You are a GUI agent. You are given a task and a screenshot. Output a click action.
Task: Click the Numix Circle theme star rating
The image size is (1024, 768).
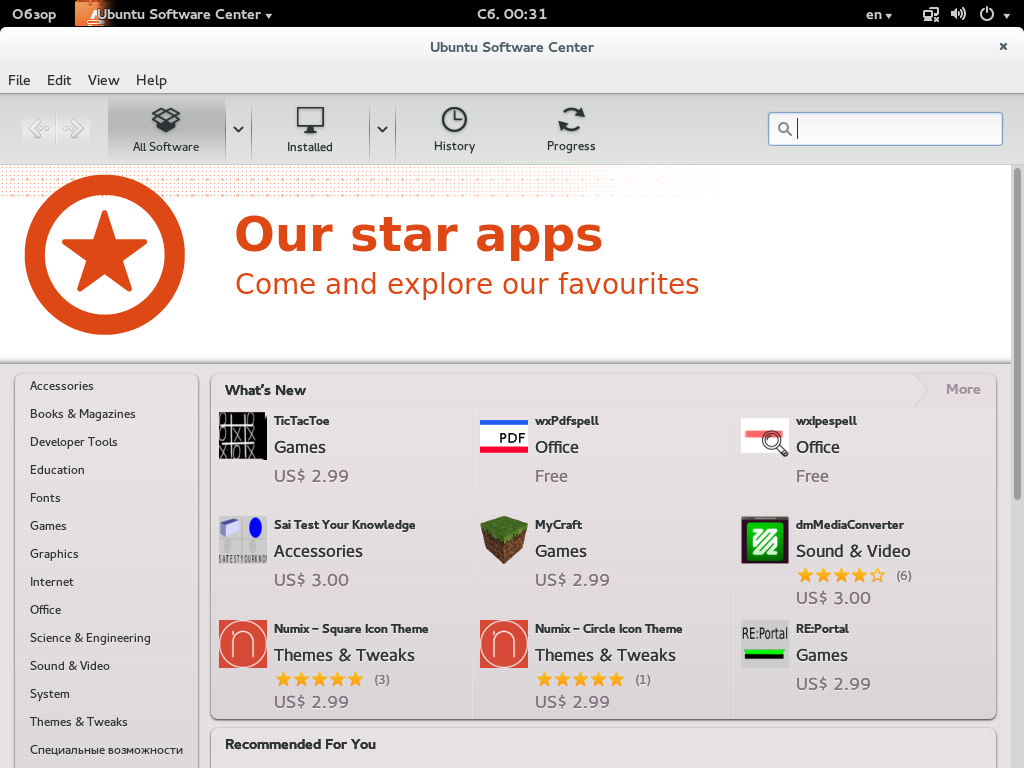580,679
